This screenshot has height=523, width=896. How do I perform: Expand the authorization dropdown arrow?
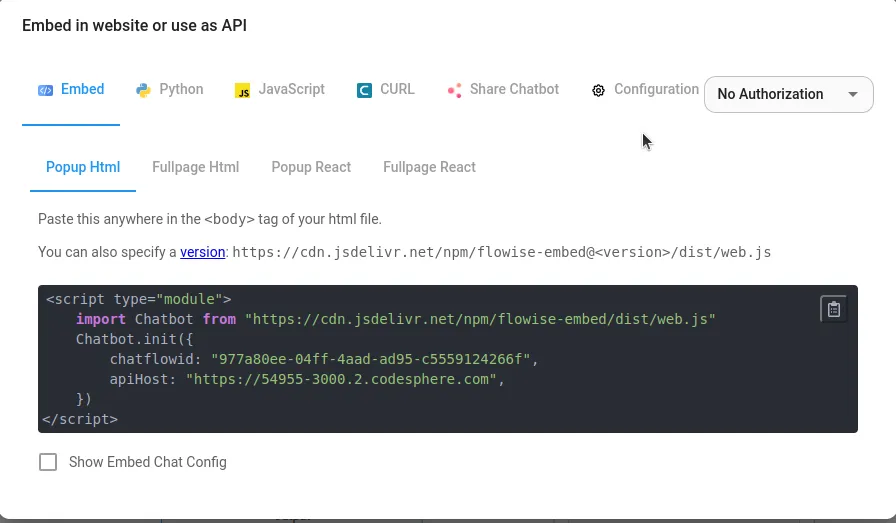pyautogui.click(x=853, y=94)
